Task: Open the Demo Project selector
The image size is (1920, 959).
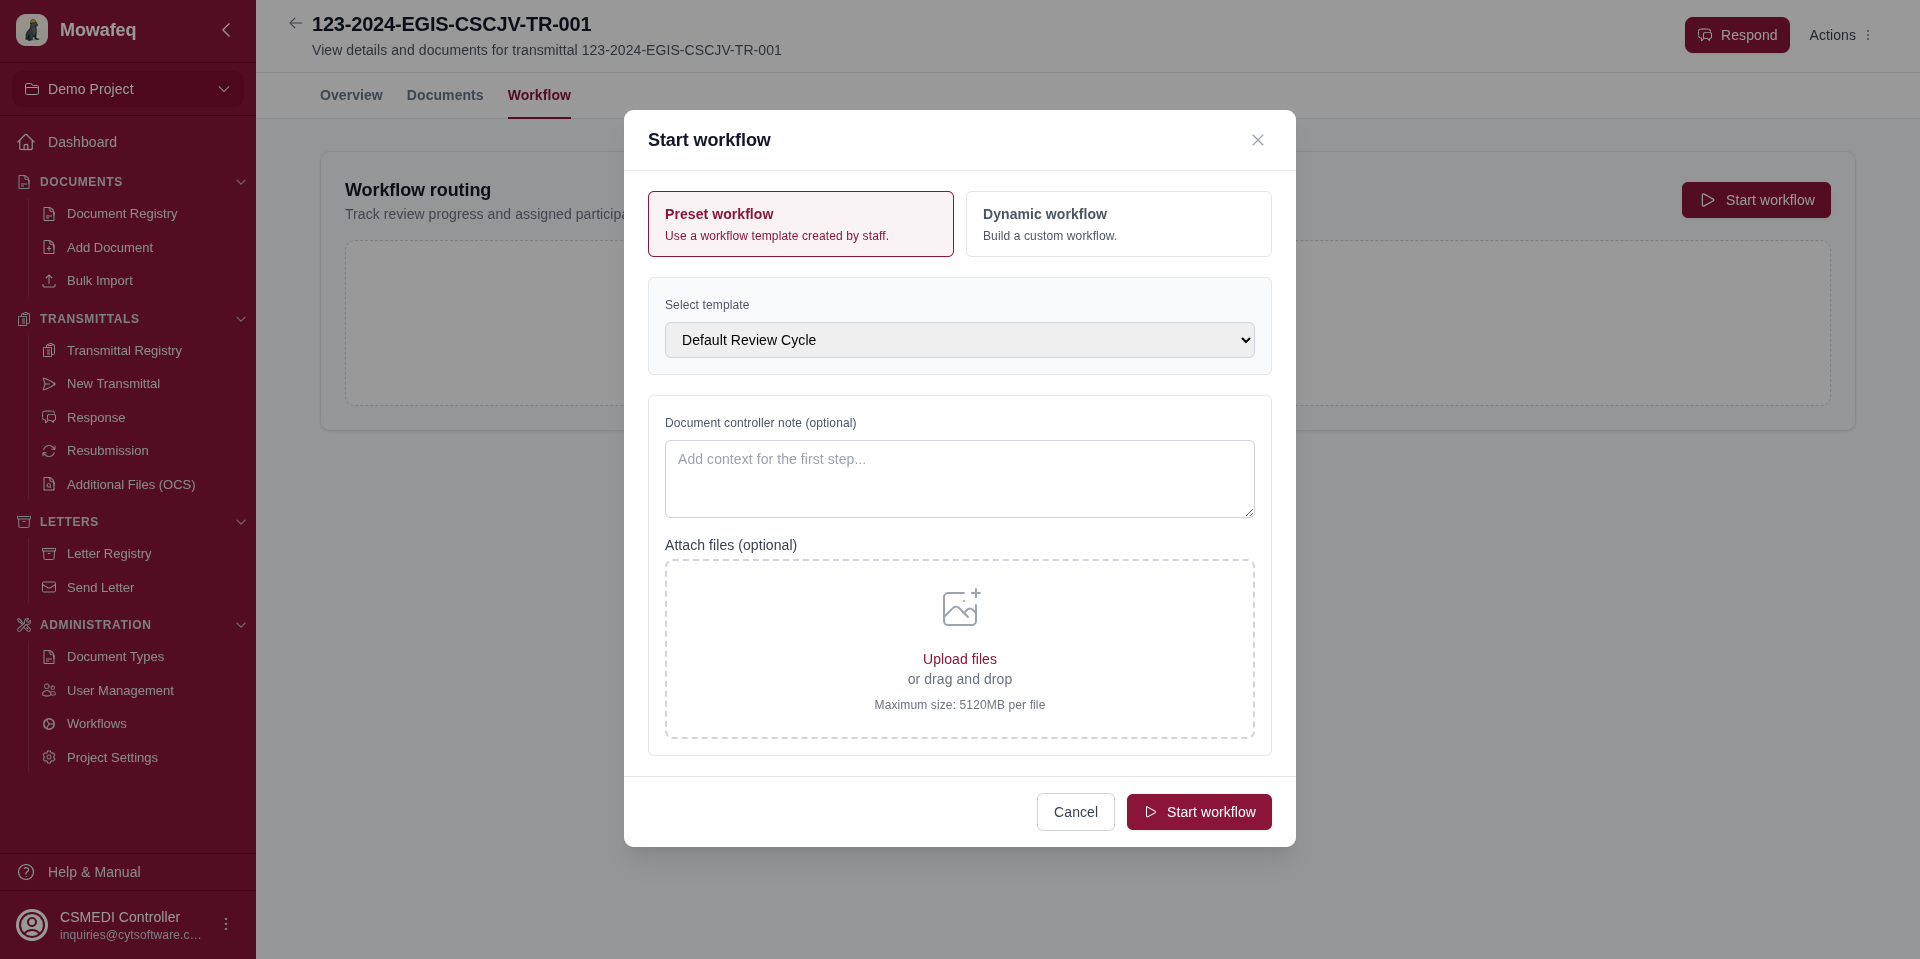Action: coord(127,89)
